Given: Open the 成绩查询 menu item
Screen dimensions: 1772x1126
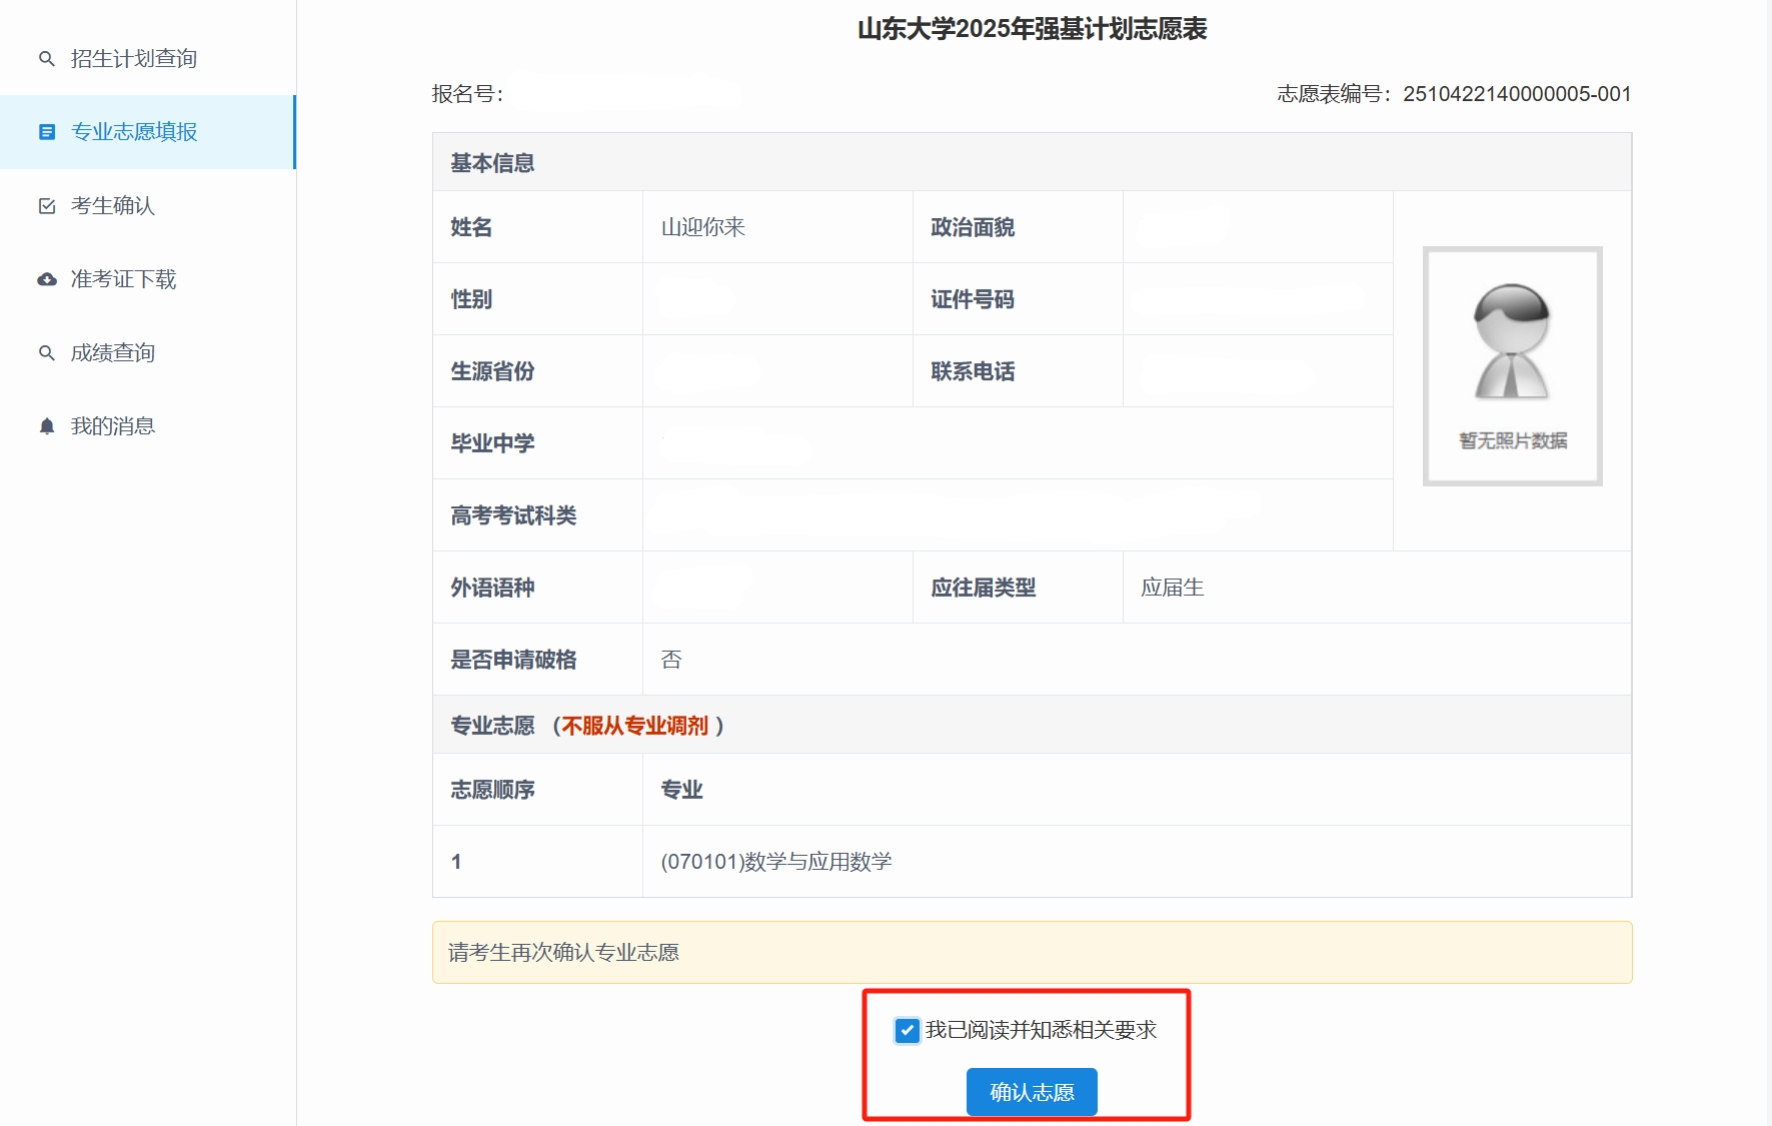Looking at the screenshot, I should coord(148,353).
